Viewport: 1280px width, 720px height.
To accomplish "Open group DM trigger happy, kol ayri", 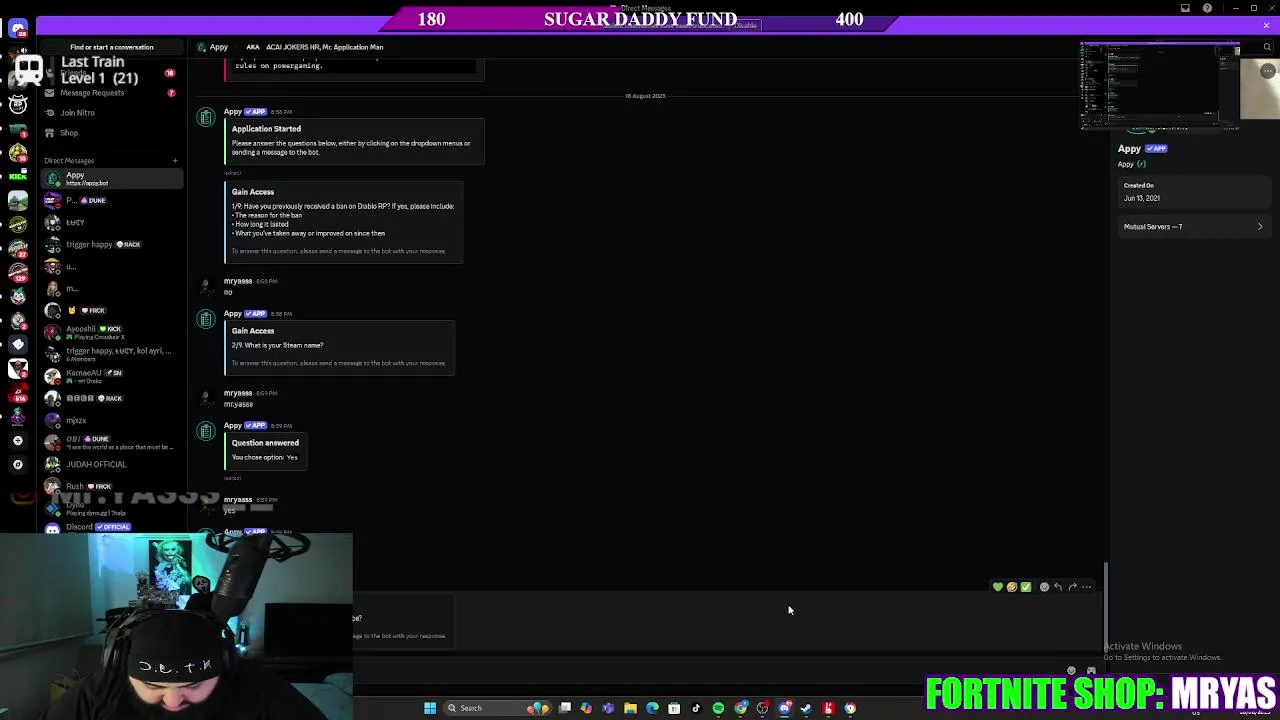I will tap(112, 354).
